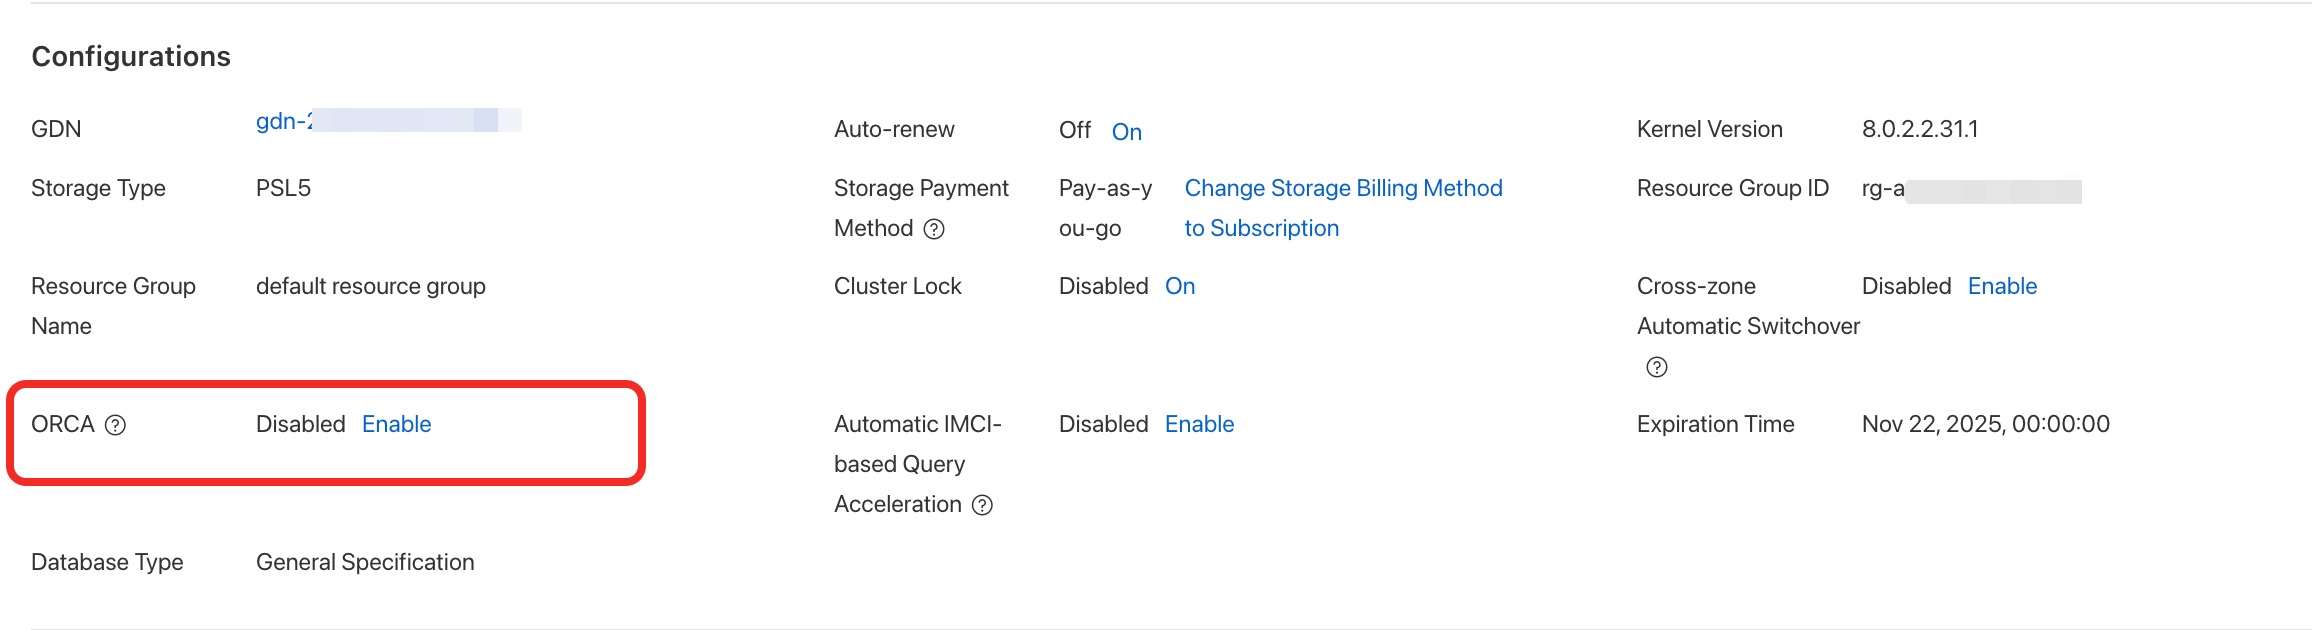Open the GDN link starting with gdn-

click(x=284, y=121)
